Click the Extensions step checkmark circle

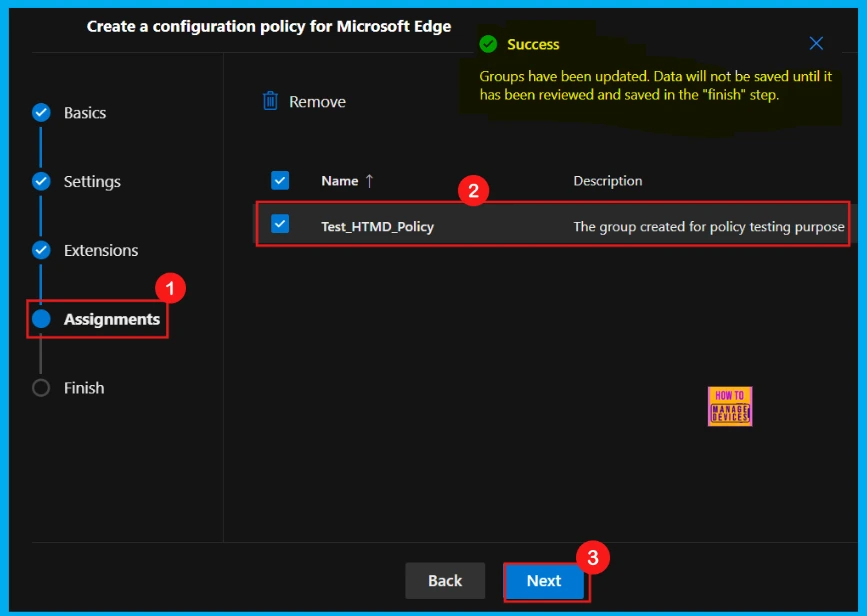(41, 250)
